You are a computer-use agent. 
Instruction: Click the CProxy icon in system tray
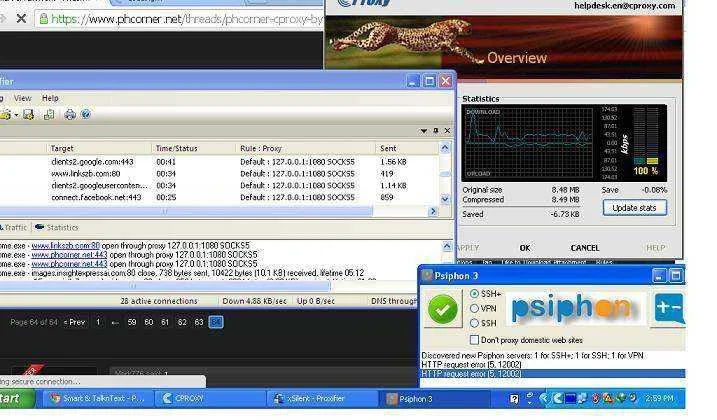(x=558, y=398)
